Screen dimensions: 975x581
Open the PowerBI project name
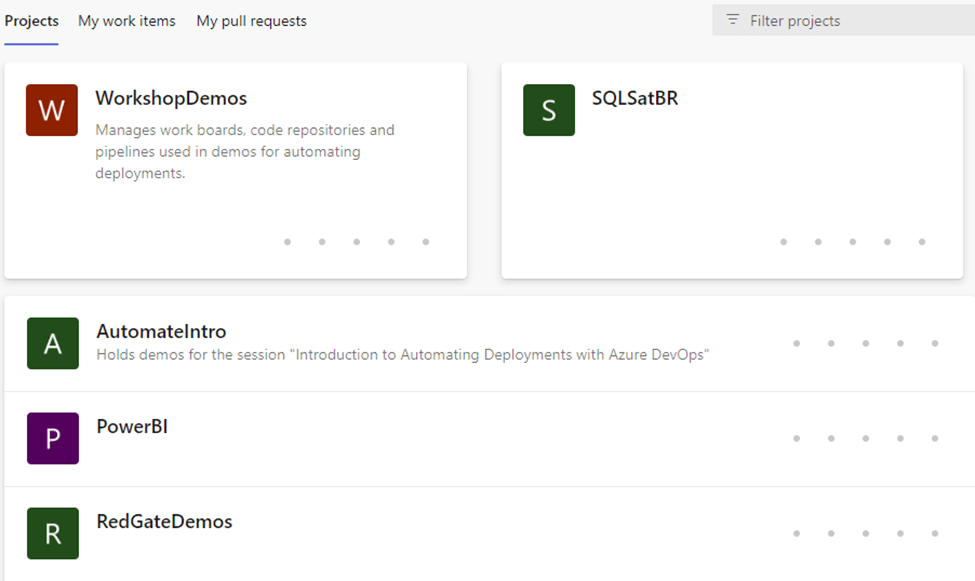tap(132, 426)
